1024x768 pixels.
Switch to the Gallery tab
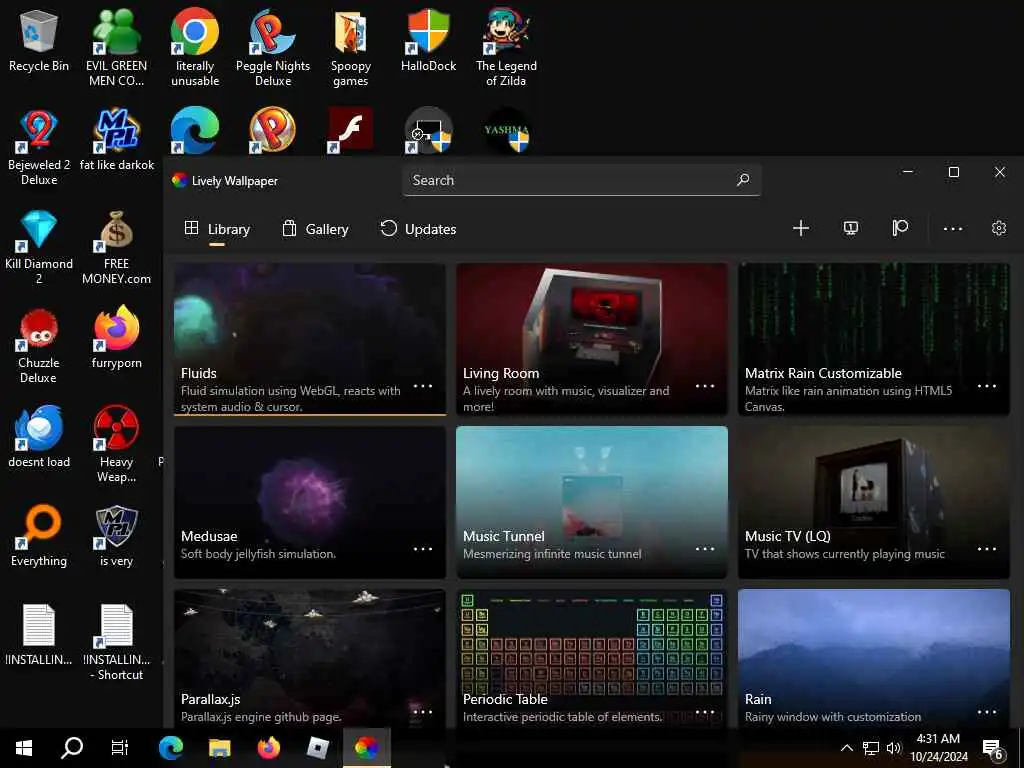point(315,229)
